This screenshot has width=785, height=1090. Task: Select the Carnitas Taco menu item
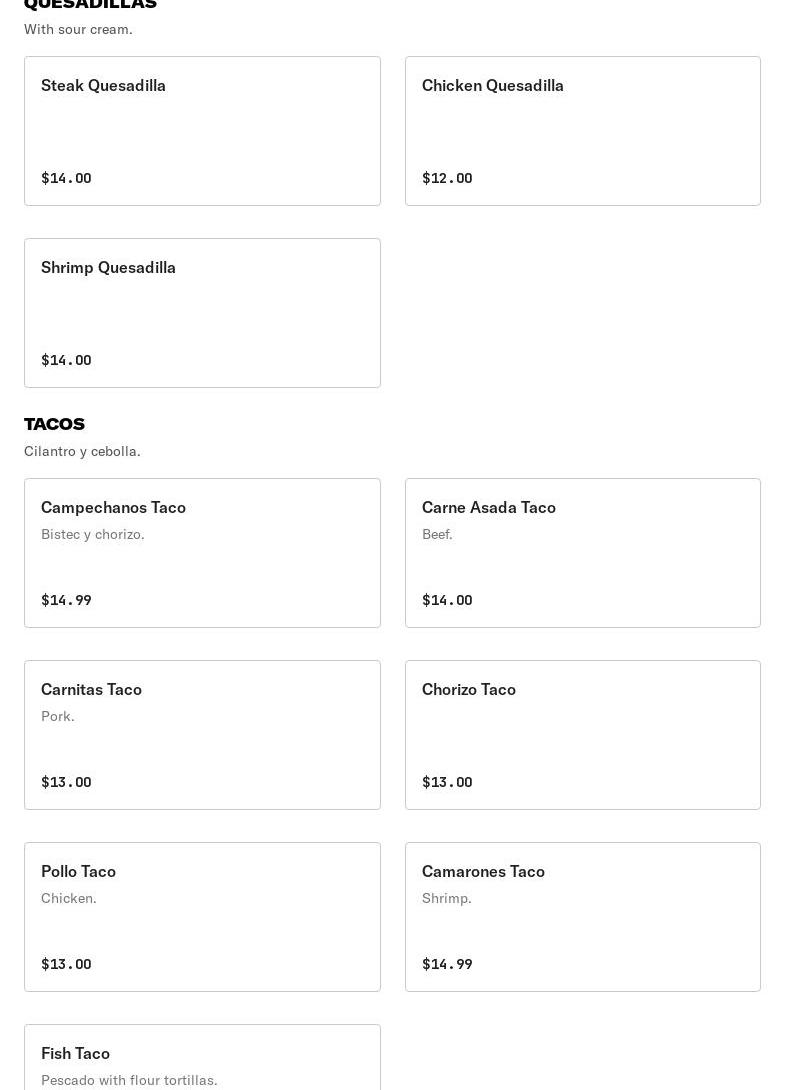202,735
